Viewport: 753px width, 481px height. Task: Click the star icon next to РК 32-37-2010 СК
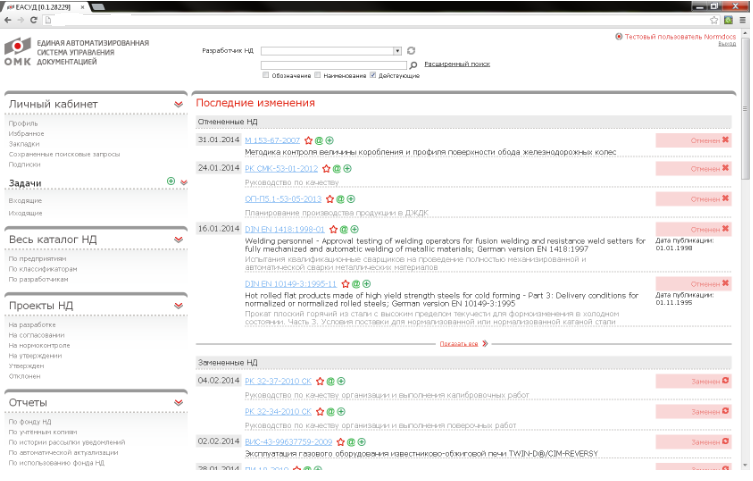click(321, 381)
